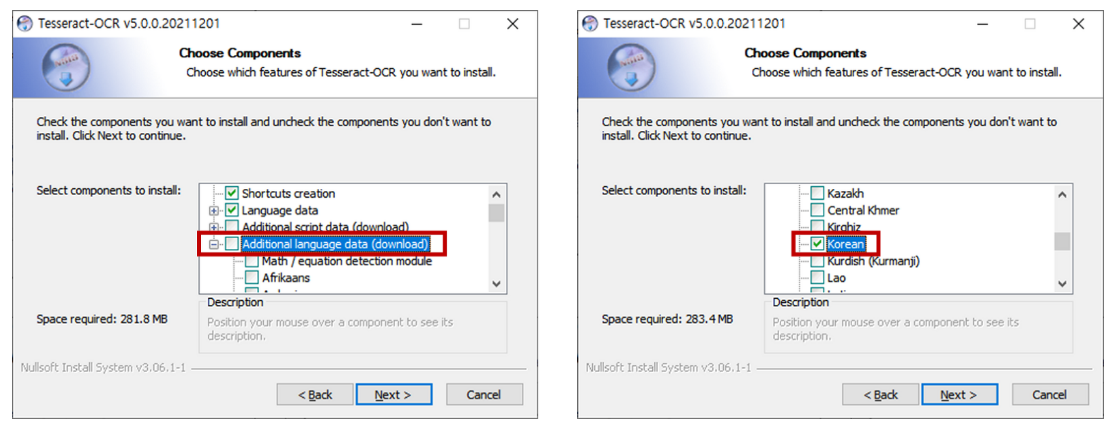Image resolution: width=1107 pixels, height=426 pixels.
Task: Click installer header logo in right window
Action: coord(631,69)
